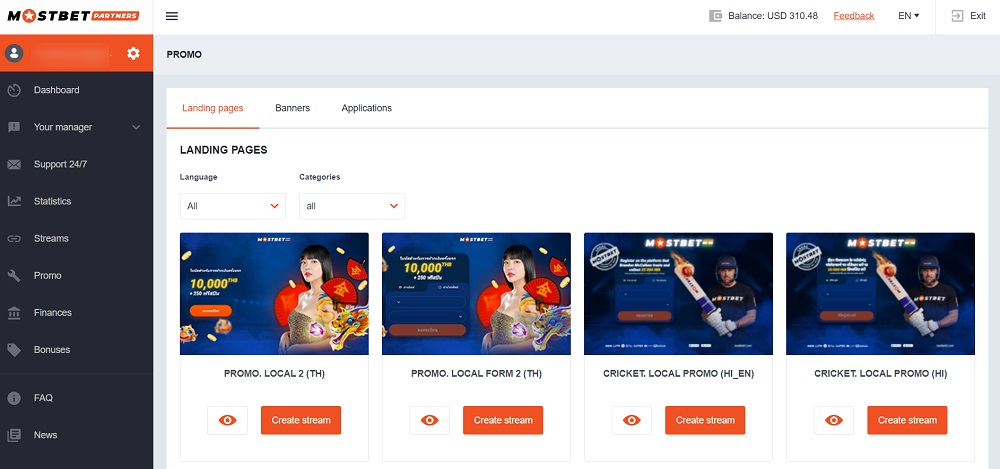Click the Promo. Local 2 (TH) thumbnail

274,294
